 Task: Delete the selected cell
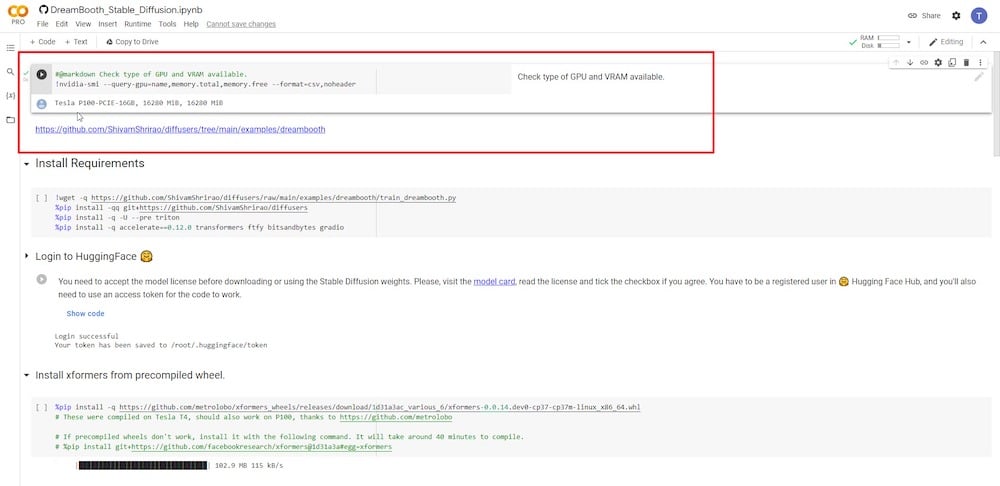pyautogui.click(x=966, y=63)
